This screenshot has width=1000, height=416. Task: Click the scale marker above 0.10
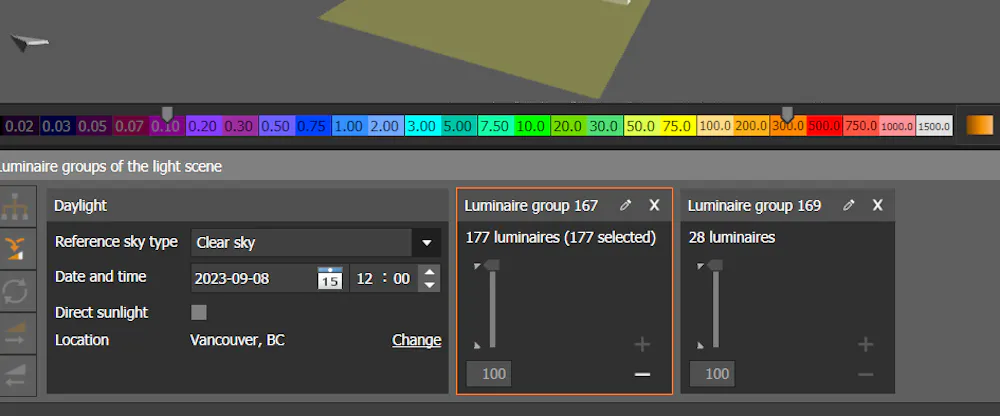[x=167, y=114]
